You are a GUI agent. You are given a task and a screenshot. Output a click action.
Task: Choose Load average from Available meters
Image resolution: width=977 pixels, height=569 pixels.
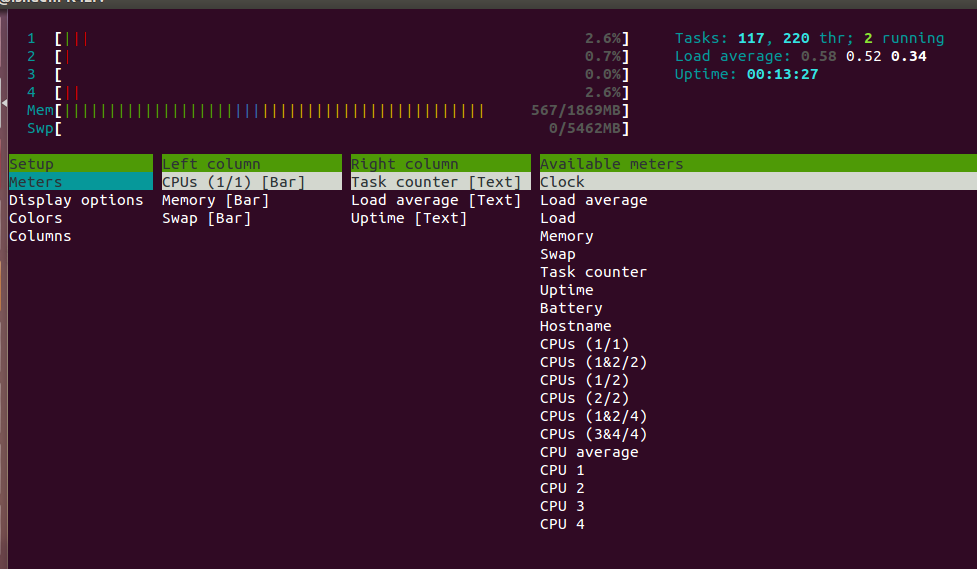pyautogui.click(x=593, y=199)
